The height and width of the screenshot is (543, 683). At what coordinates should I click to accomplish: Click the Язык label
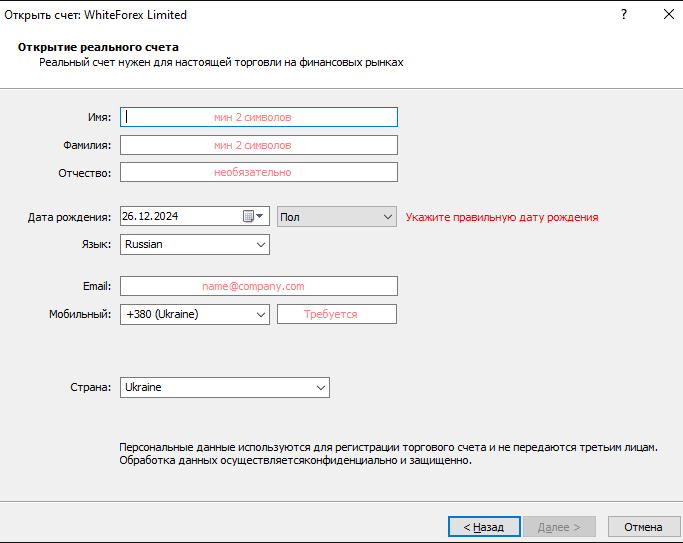(96, 244)
